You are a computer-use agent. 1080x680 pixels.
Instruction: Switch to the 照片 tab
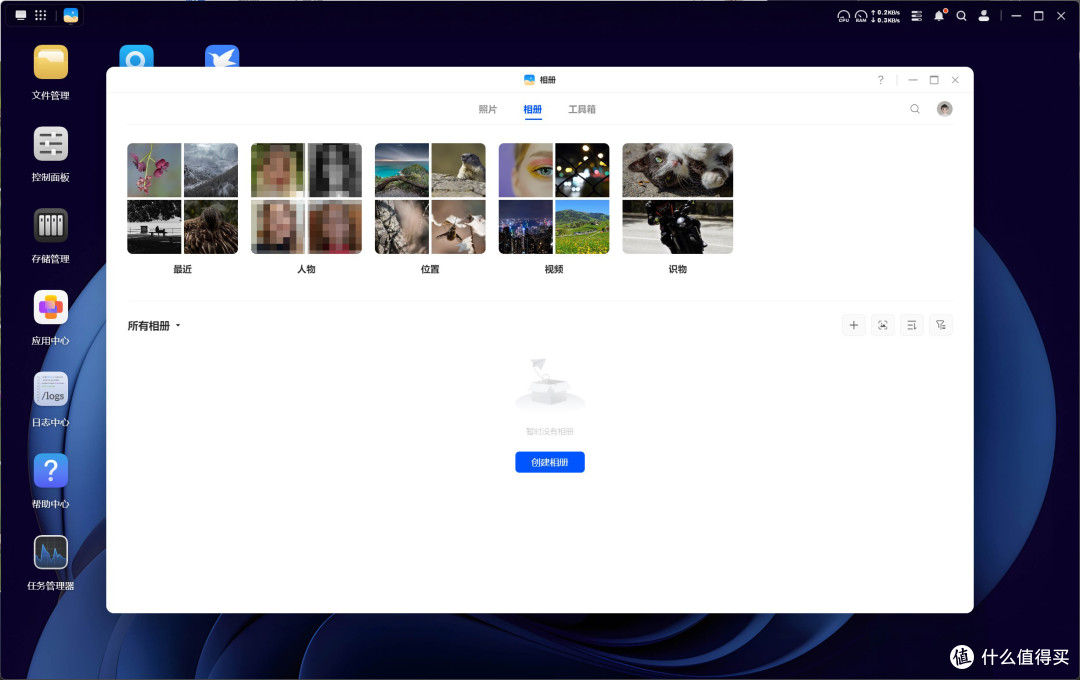coord(488,110)
